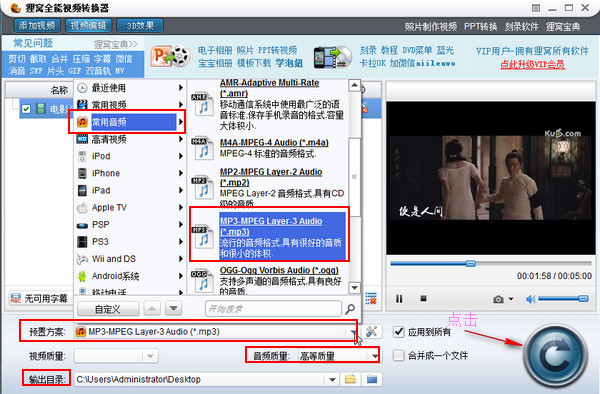Click the phone and DVD disc icon

coord(333,57)
